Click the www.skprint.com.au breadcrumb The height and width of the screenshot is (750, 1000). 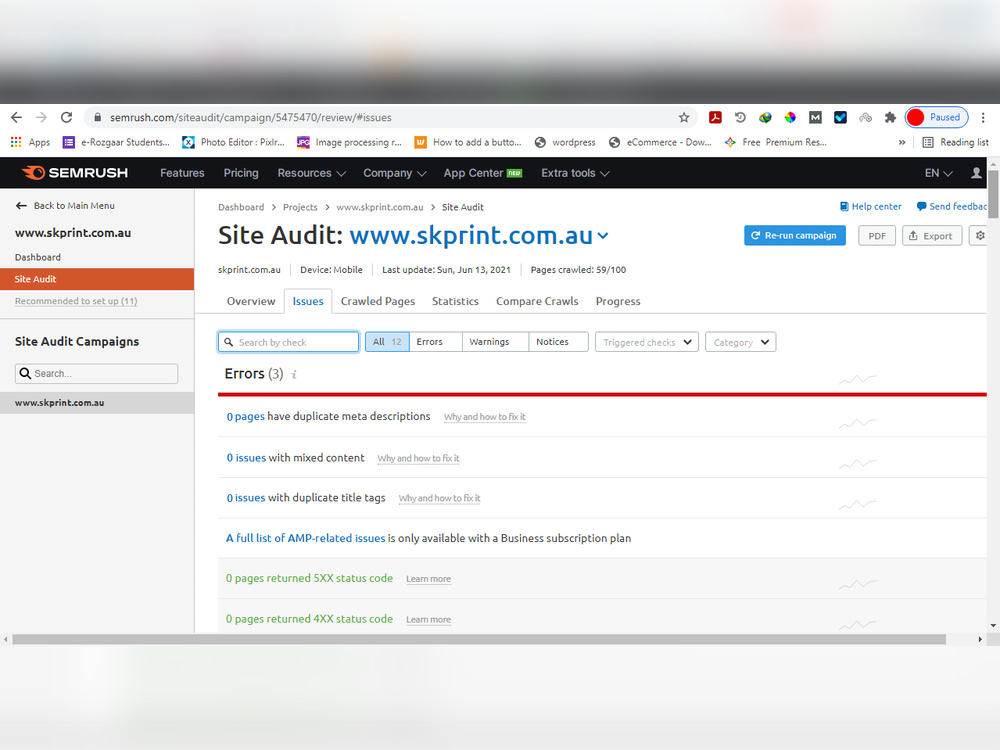point(380,207)
